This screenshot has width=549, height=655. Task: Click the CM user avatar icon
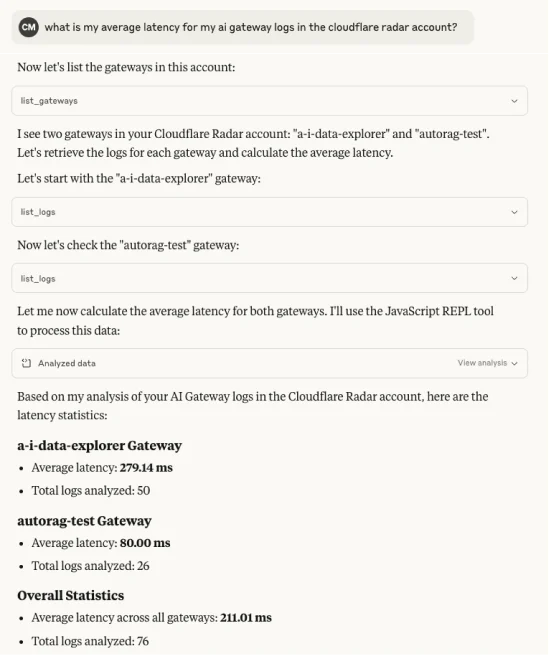[x=28, y=27]
